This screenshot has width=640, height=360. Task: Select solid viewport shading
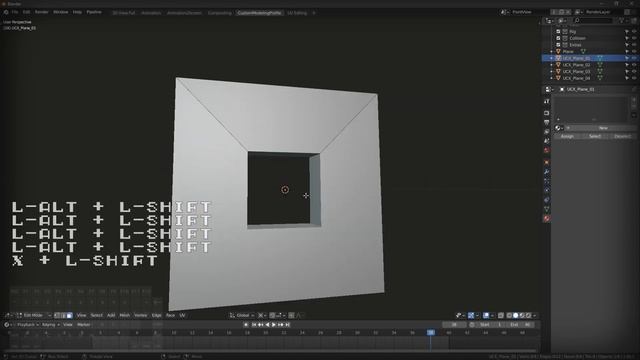516,315
